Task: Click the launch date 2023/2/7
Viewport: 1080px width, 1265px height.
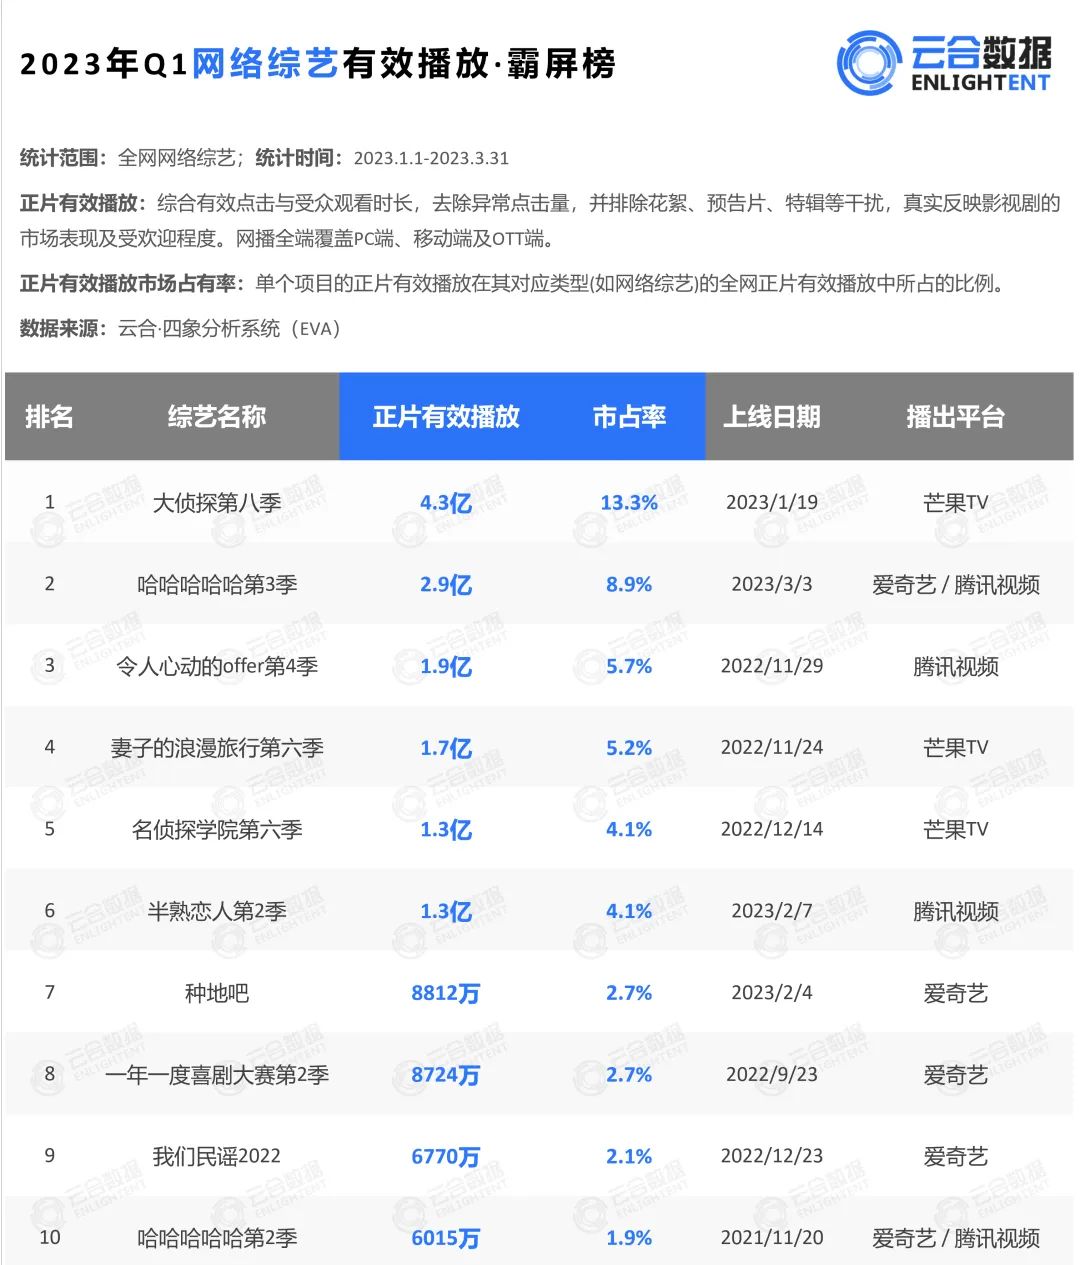Action: pos(772,911)
